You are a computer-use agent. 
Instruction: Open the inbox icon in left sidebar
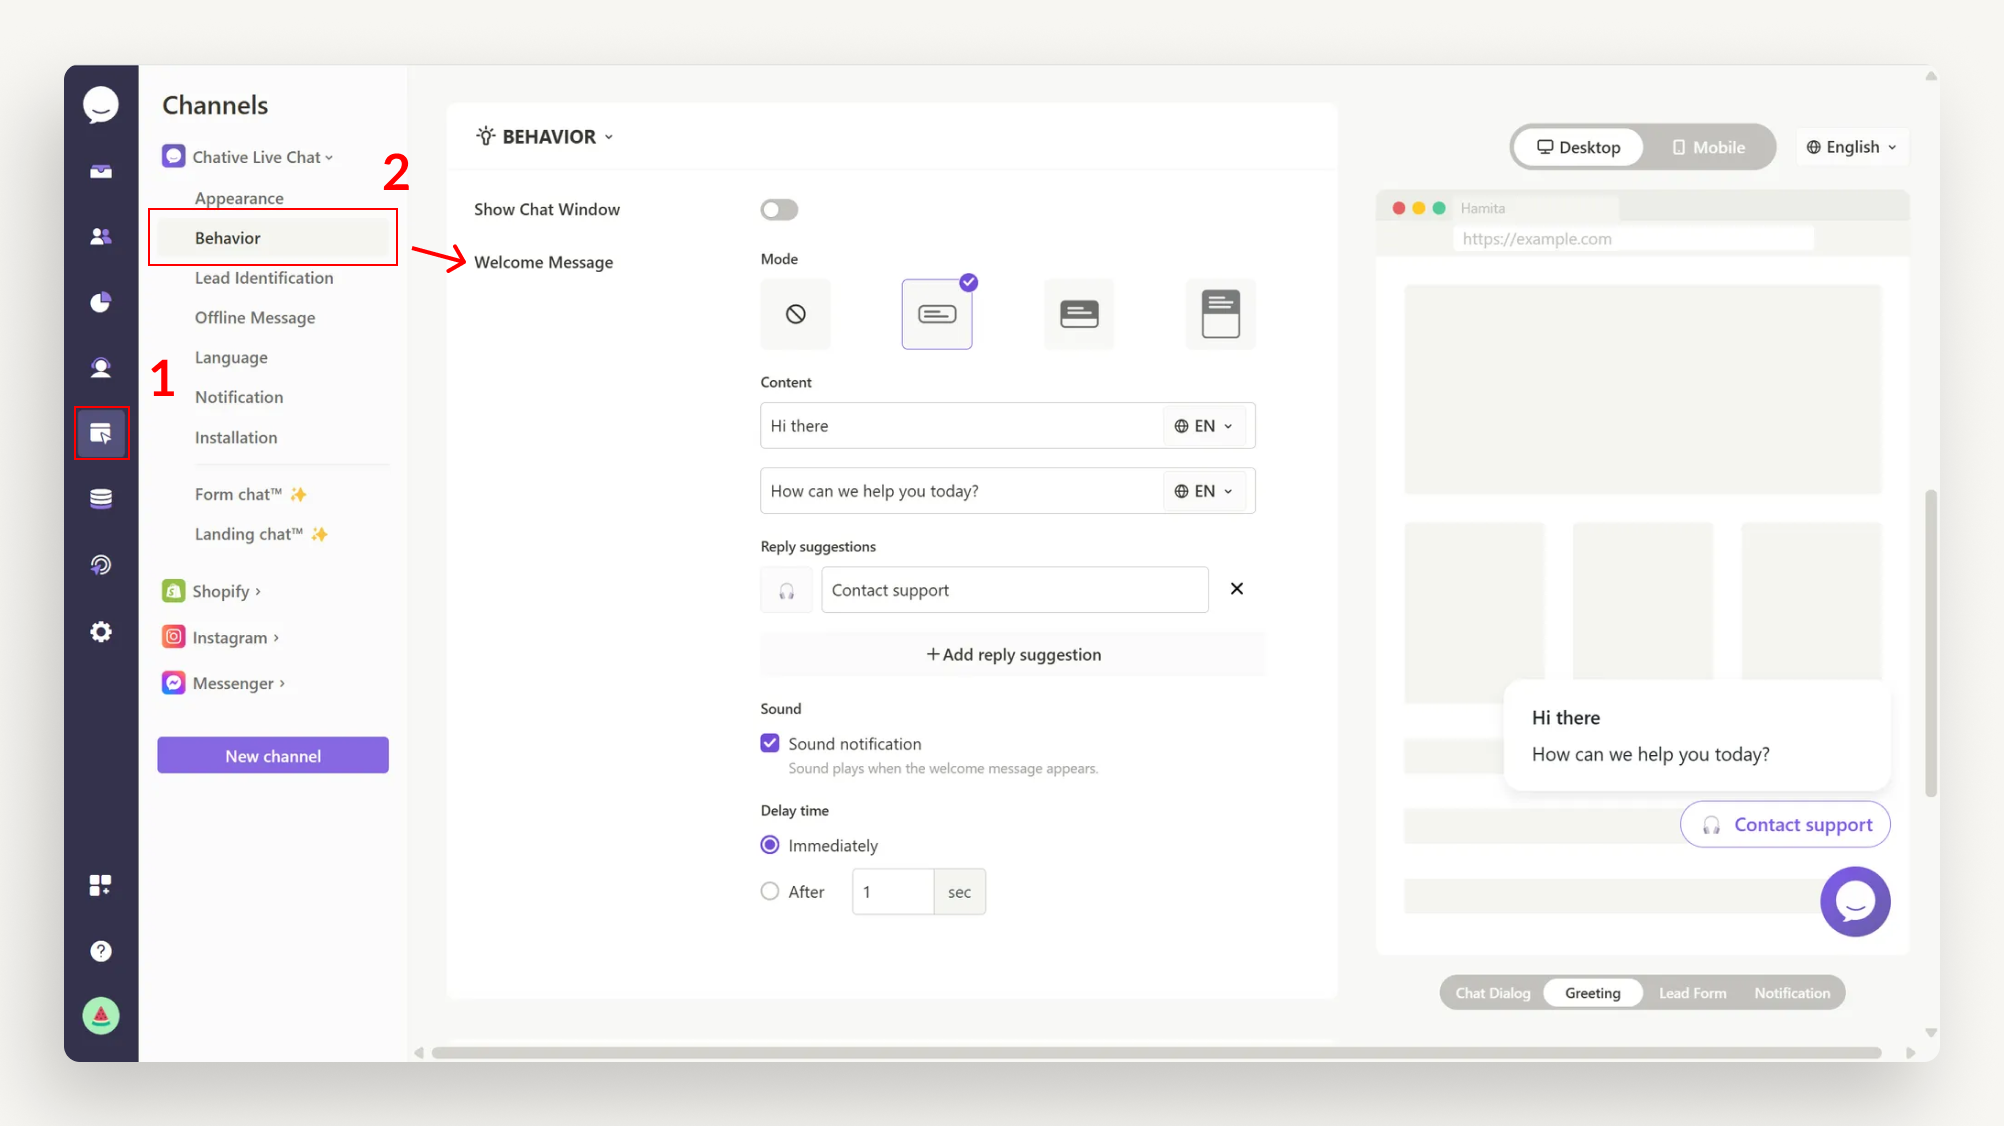pyautogui.click(x=101, y=172)
